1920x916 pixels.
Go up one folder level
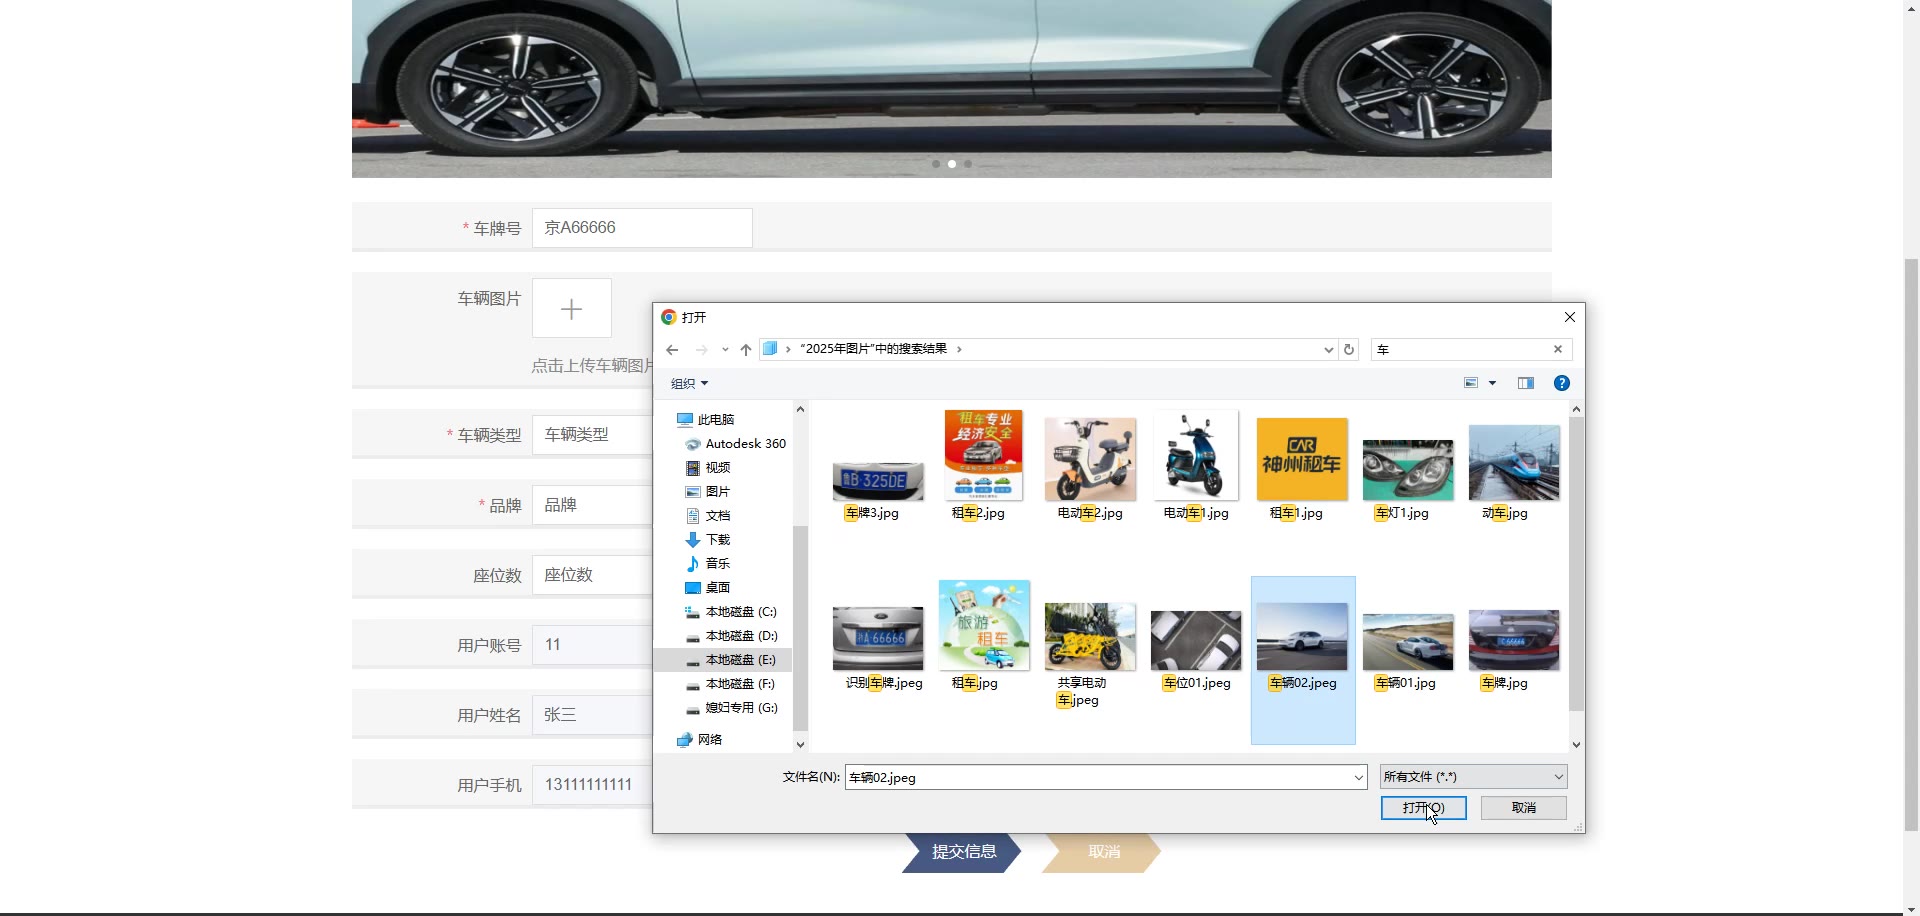746,350
